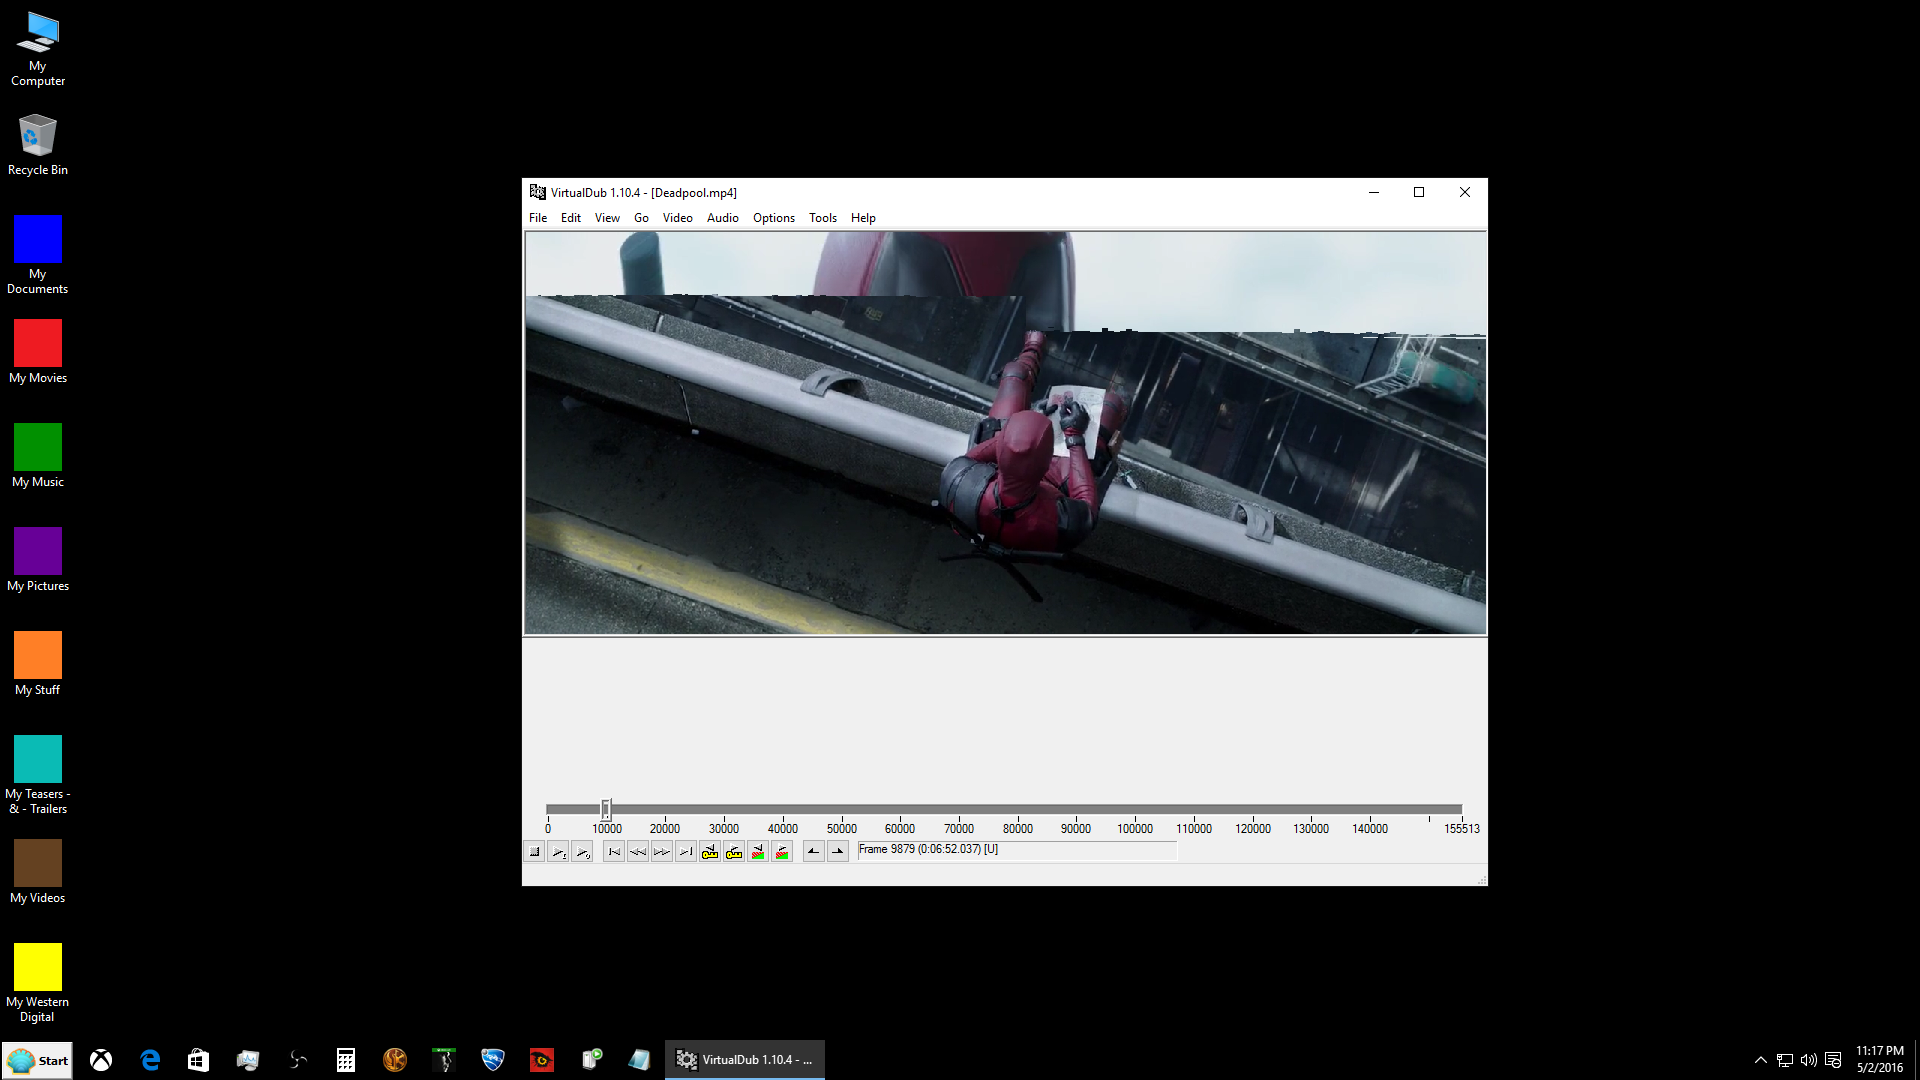Image resolution: width=1920 pixels, height=1080 pixels.
Task: Open the Video menu
Action: (x=677, y=218)
